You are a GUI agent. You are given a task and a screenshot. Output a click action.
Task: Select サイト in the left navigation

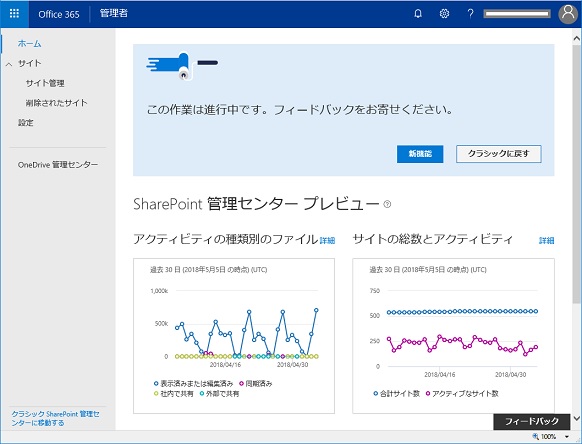[30, 63]
